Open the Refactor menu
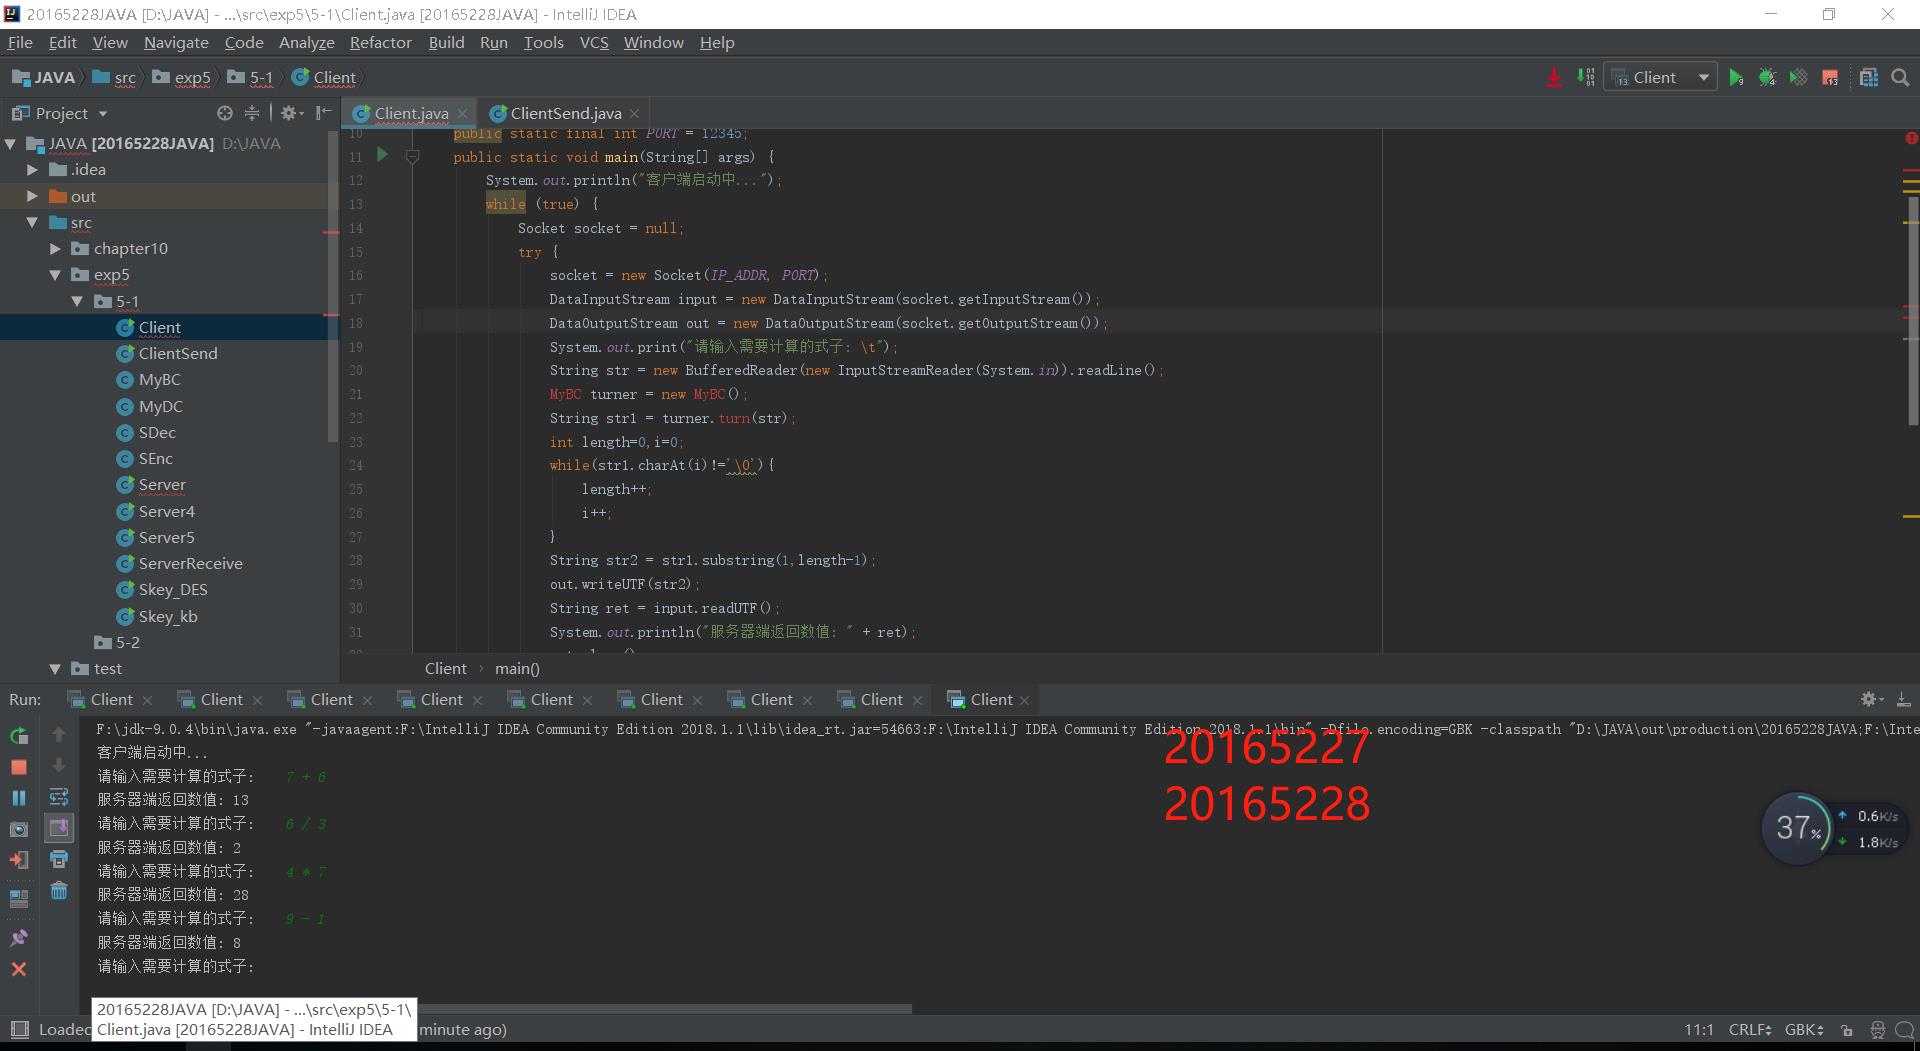Image resolution: width=1920 pixels, height=1051 pixels. tap(380, 42)
